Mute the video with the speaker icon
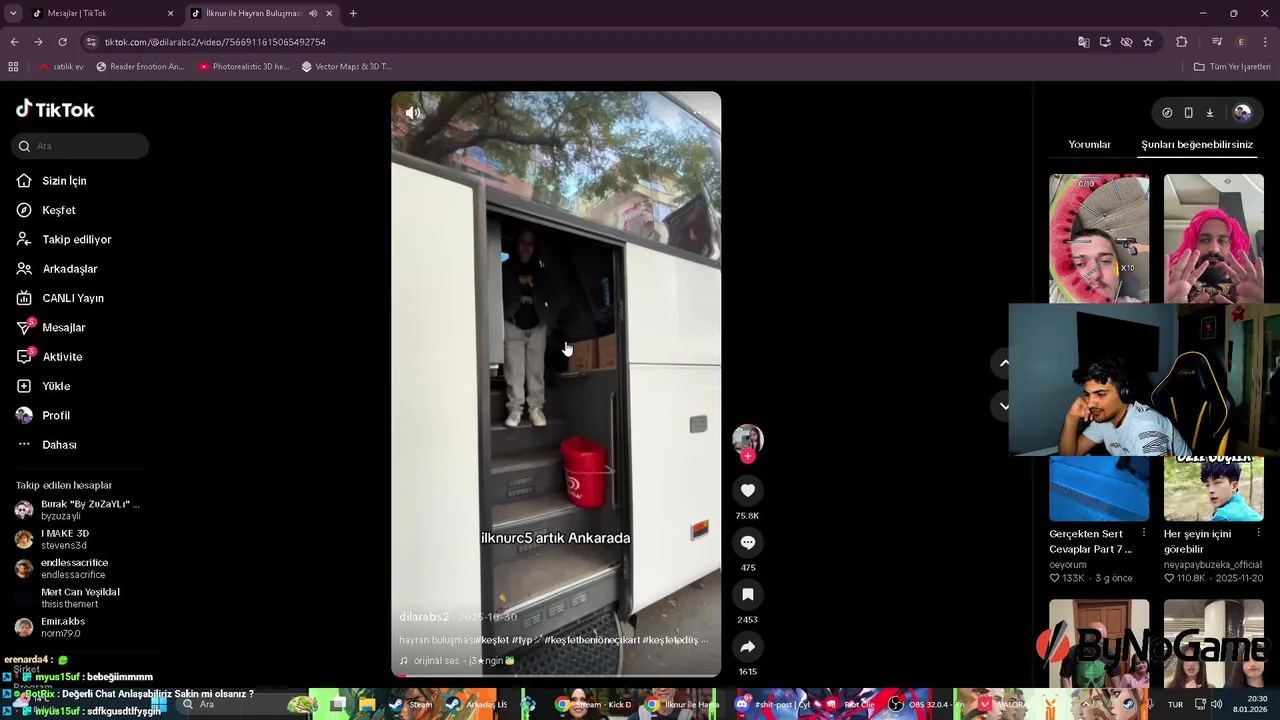This screenshot has height=720, width=1280. (x=412, y=113)
